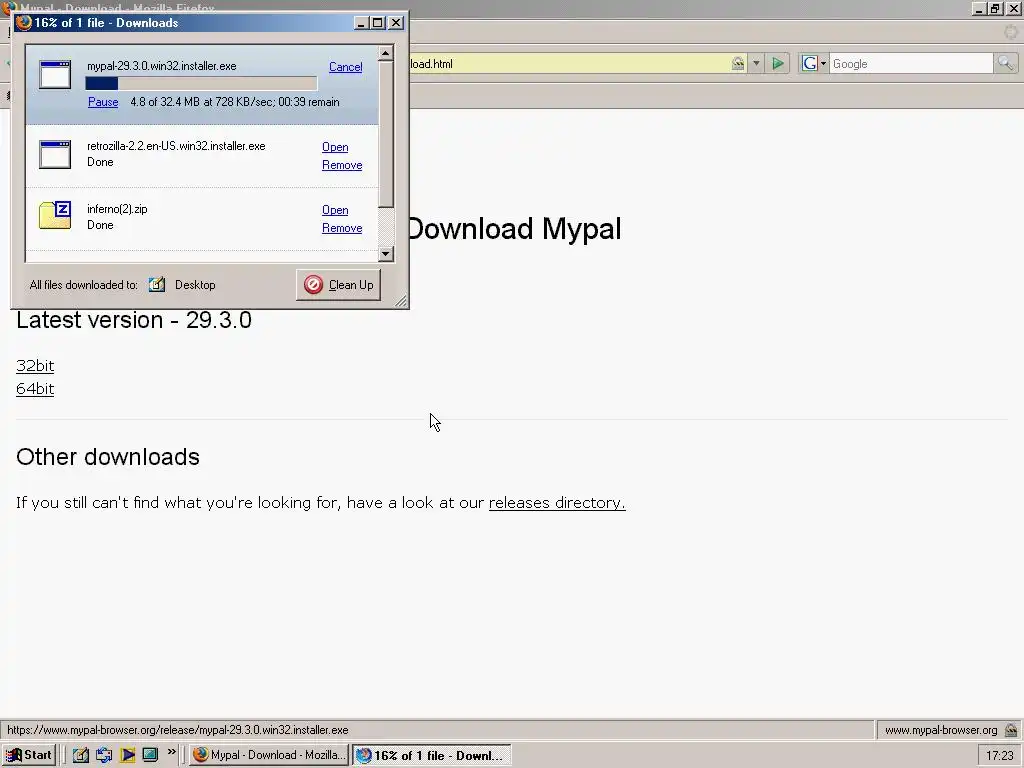Click the search magnifier button
The image size is (1024, 768).
point(1005,63)
